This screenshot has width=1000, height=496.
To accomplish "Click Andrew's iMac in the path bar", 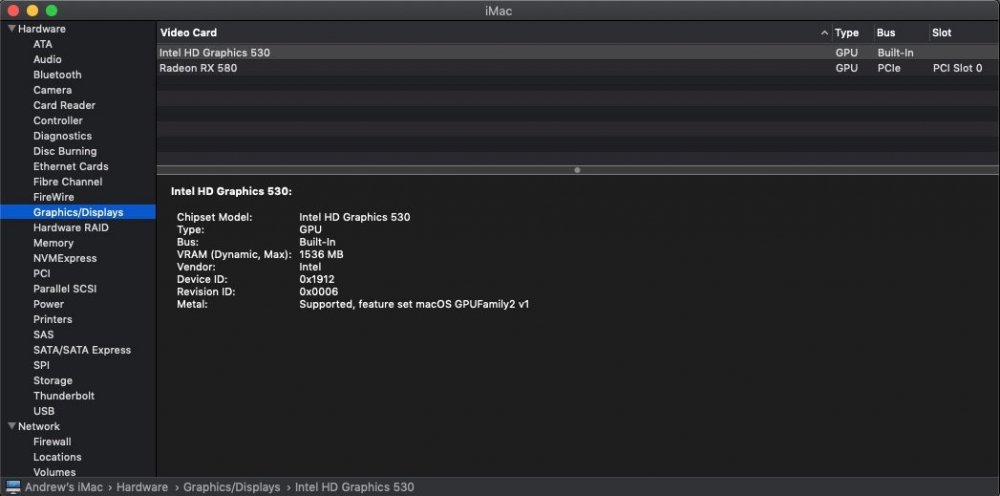I will [x=65, y=487].
